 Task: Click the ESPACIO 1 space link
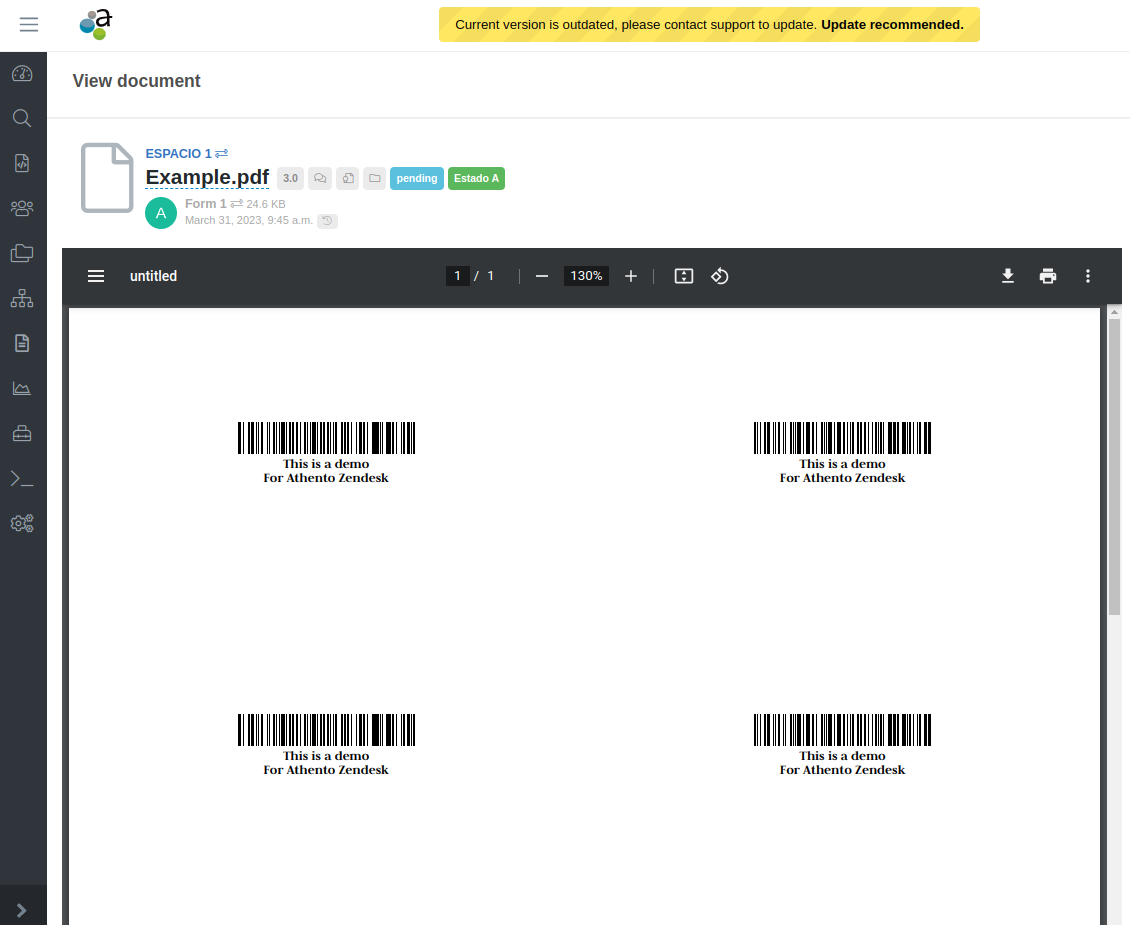coord(179,153)
